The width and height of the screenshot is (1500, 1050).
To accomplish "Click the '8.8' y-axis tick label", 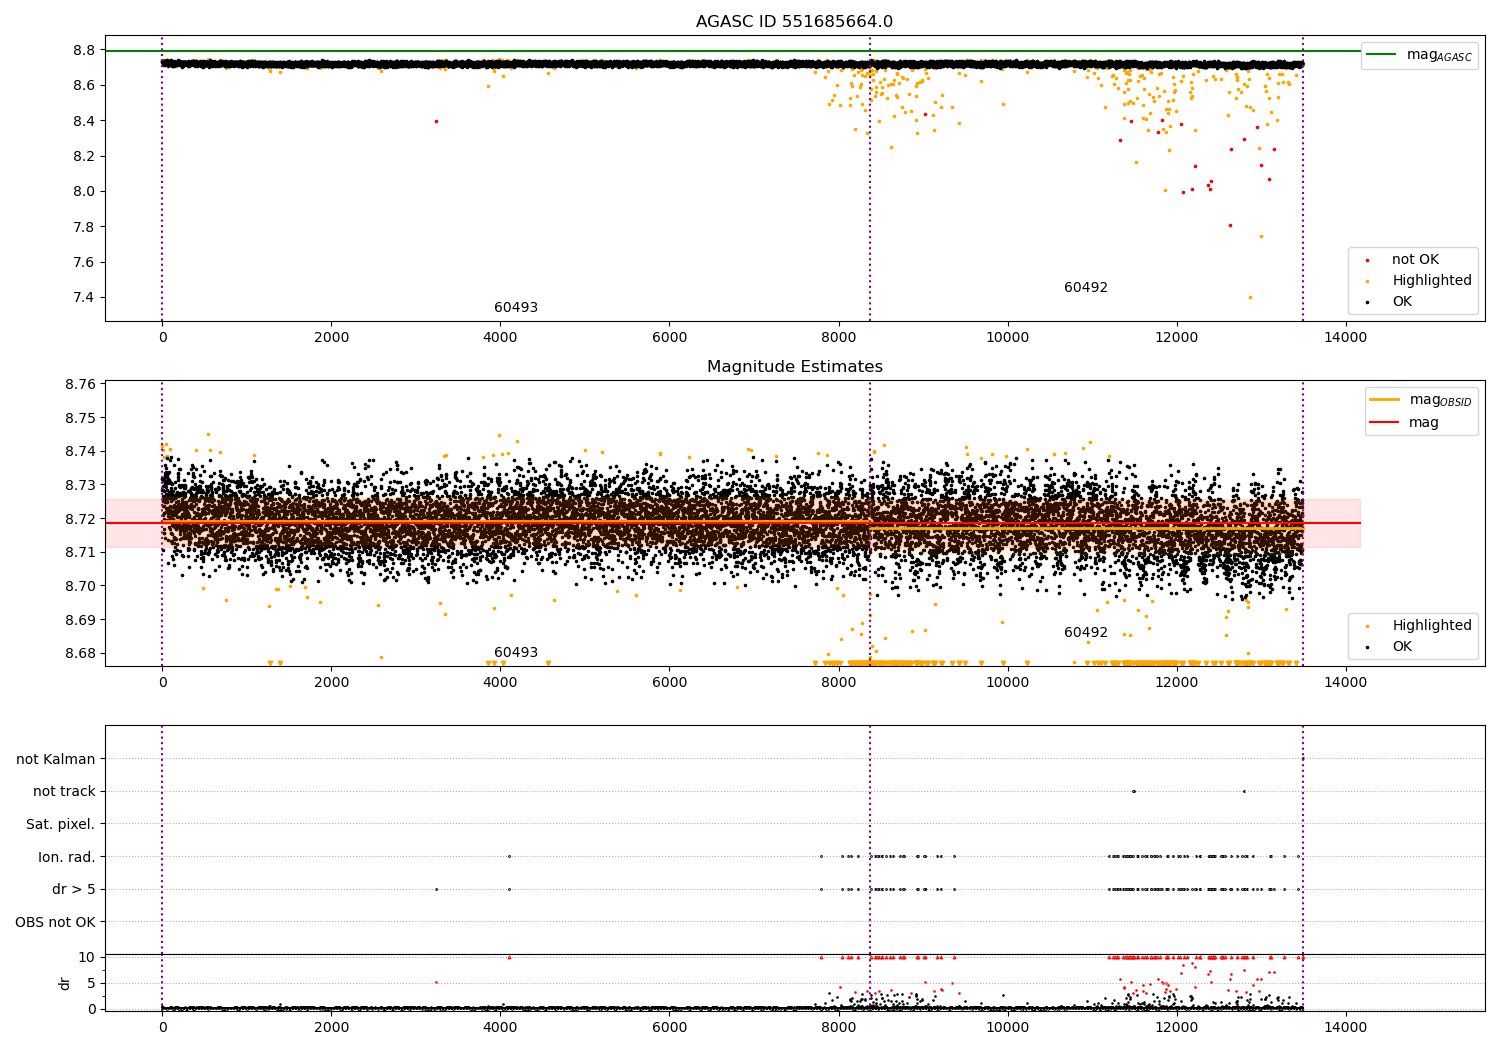I will click(84, 51).
